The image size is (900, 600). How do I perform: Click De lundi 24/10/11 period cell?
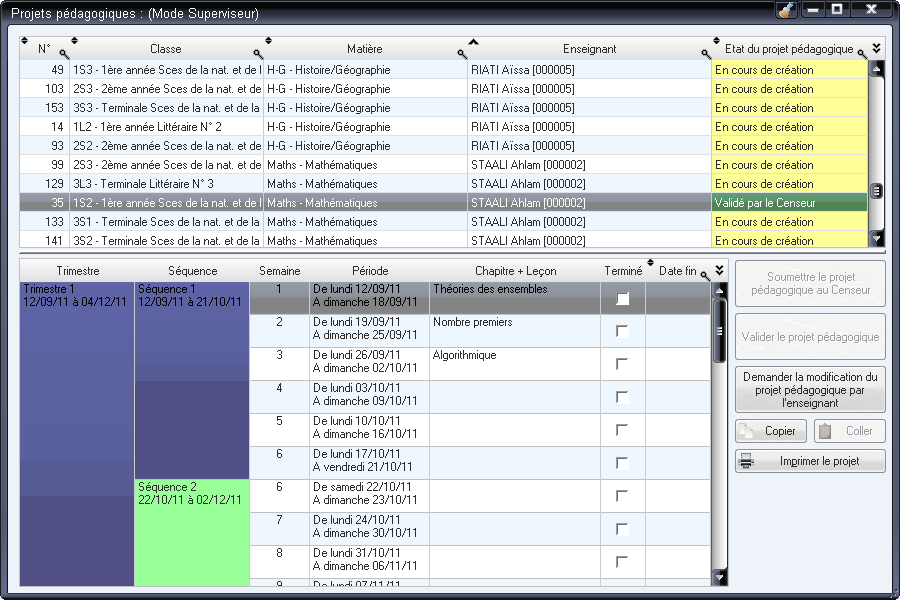370,529
